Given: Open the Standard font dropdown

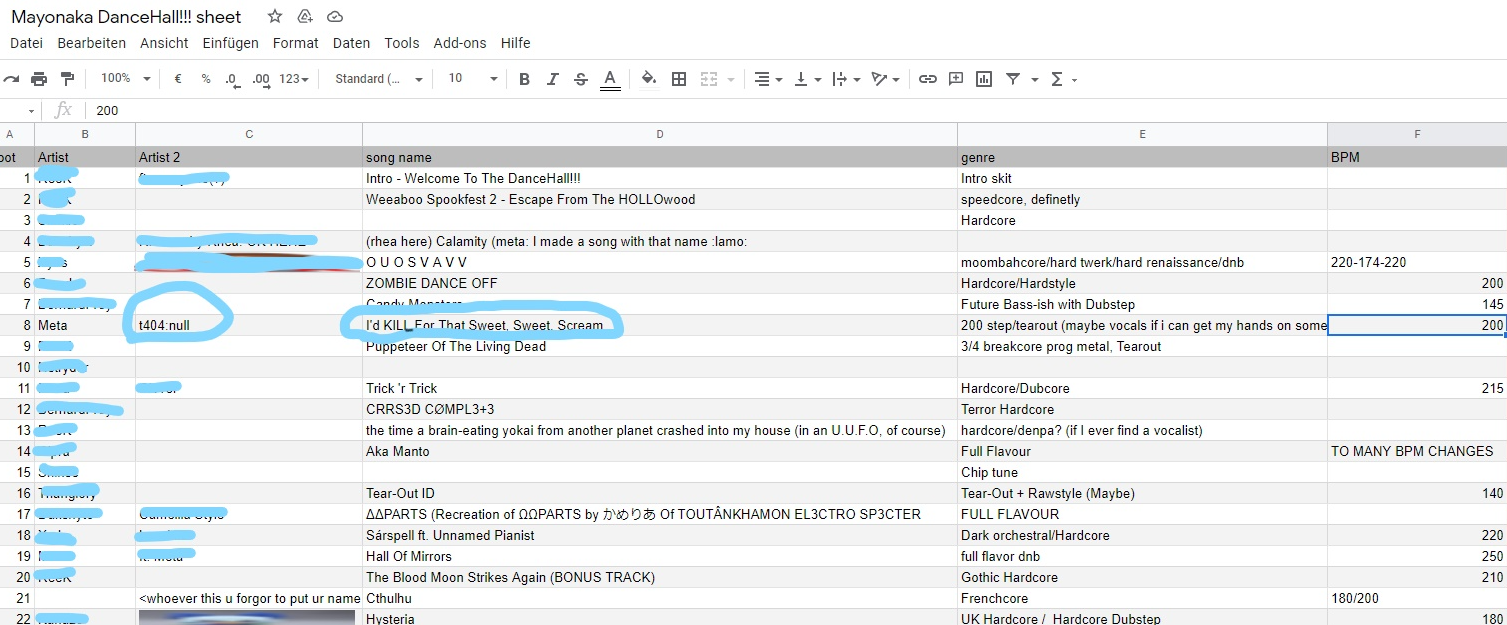Looking at the screenshot, I should pos(378,79).
